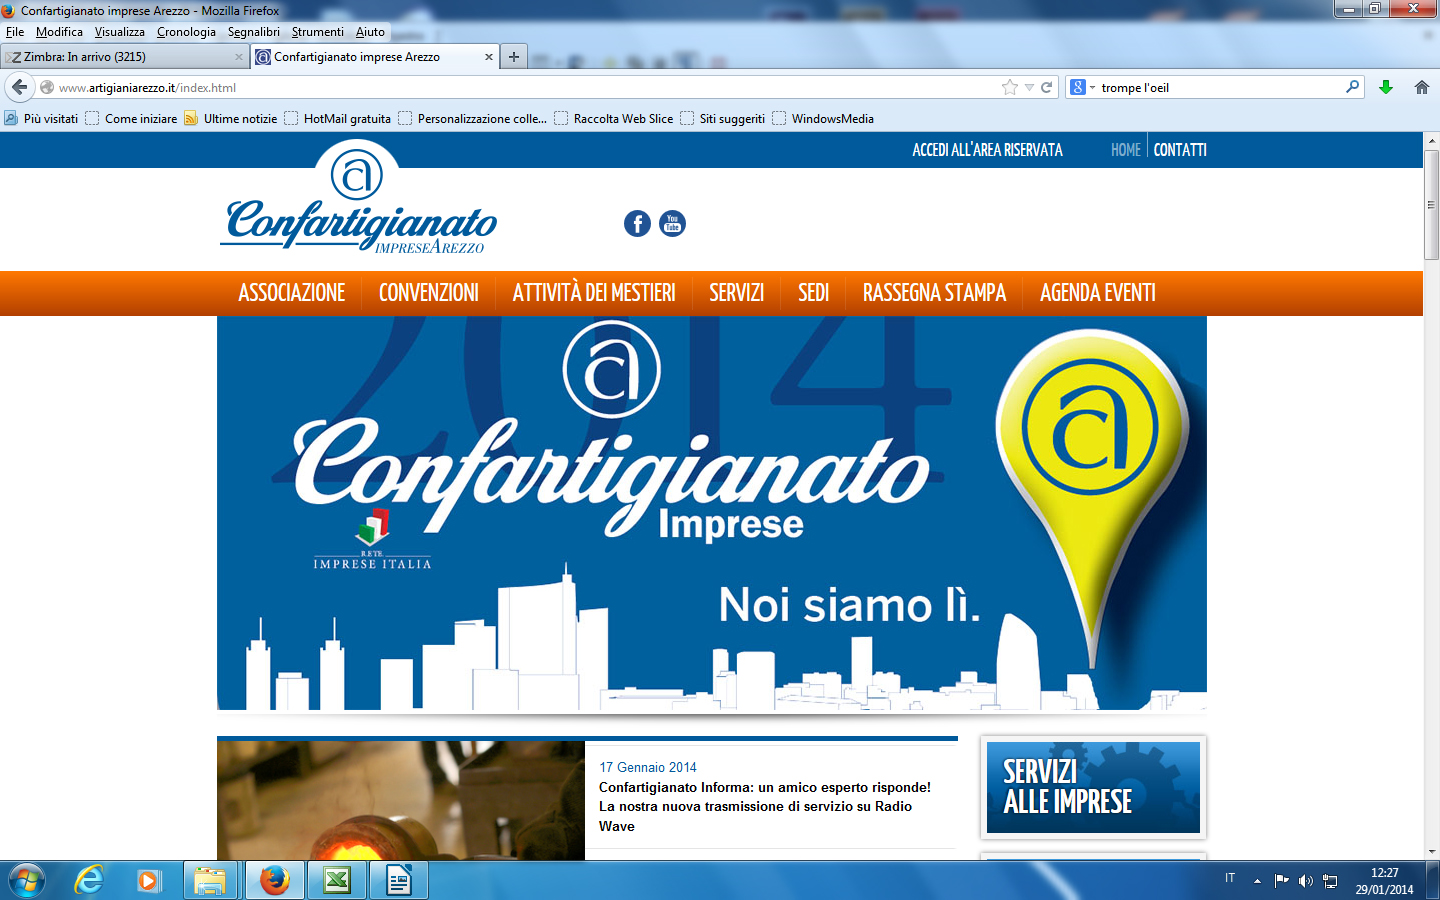This screenshot has height=900, width=1440.
Task: Open the Ultime notizie RSS bookmark
Action: 231,118
